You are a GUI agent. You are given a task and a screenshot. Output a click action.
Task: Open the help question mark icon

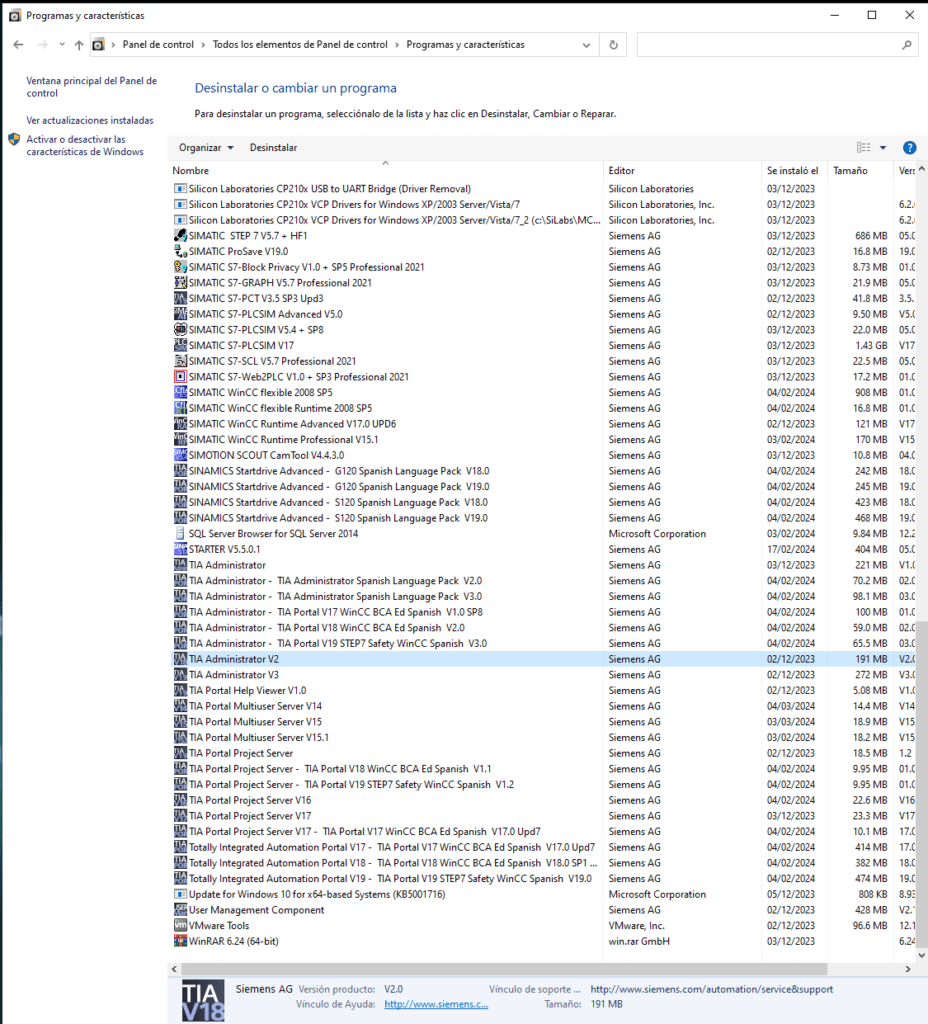point(909,148)
